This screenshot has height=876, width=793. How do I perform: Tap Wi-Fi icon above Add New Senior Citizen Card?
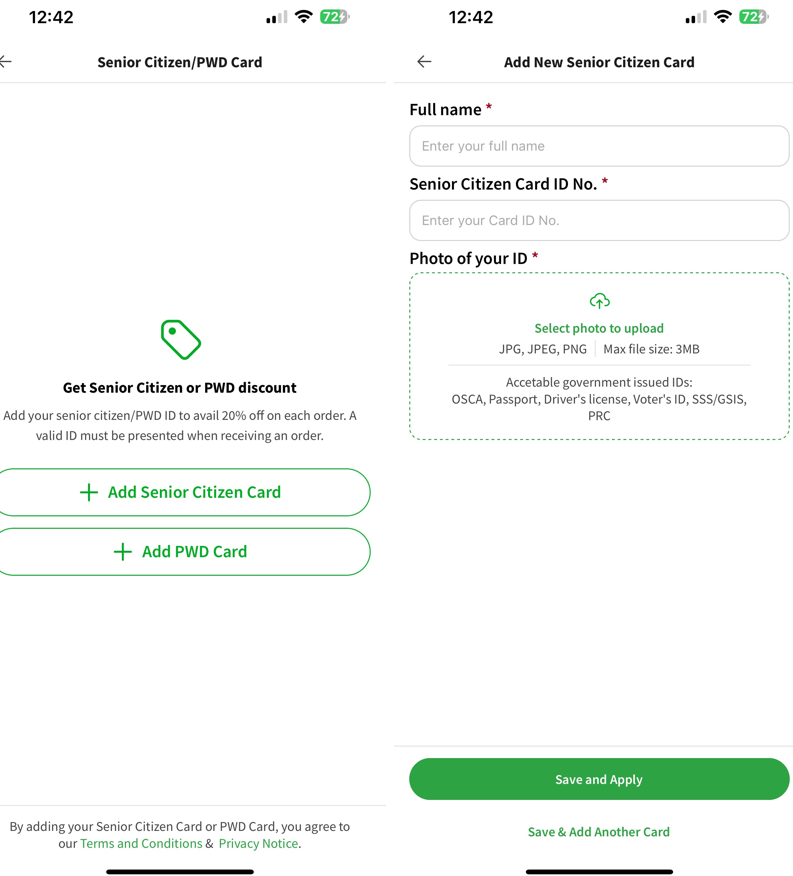pyautogui.click(x=722, y=17)
